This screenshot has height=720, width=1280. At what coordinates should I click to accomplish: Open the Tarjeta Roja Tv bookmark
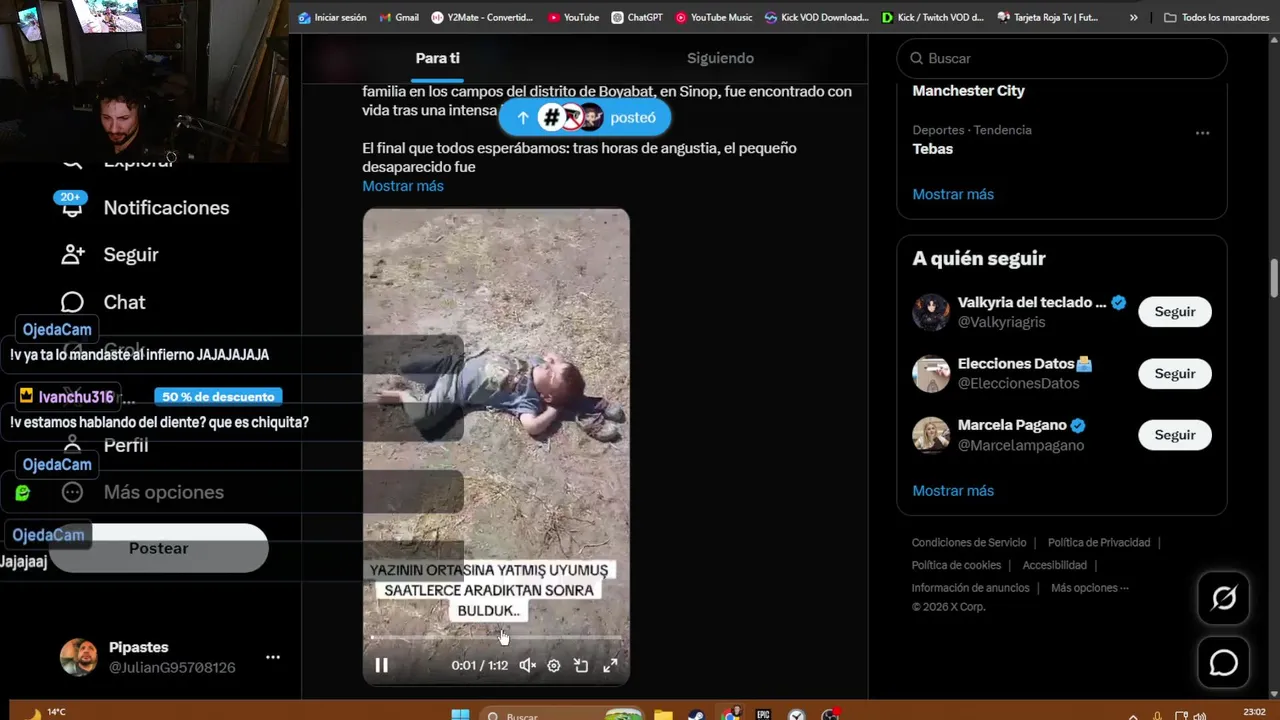[1048, 17]
